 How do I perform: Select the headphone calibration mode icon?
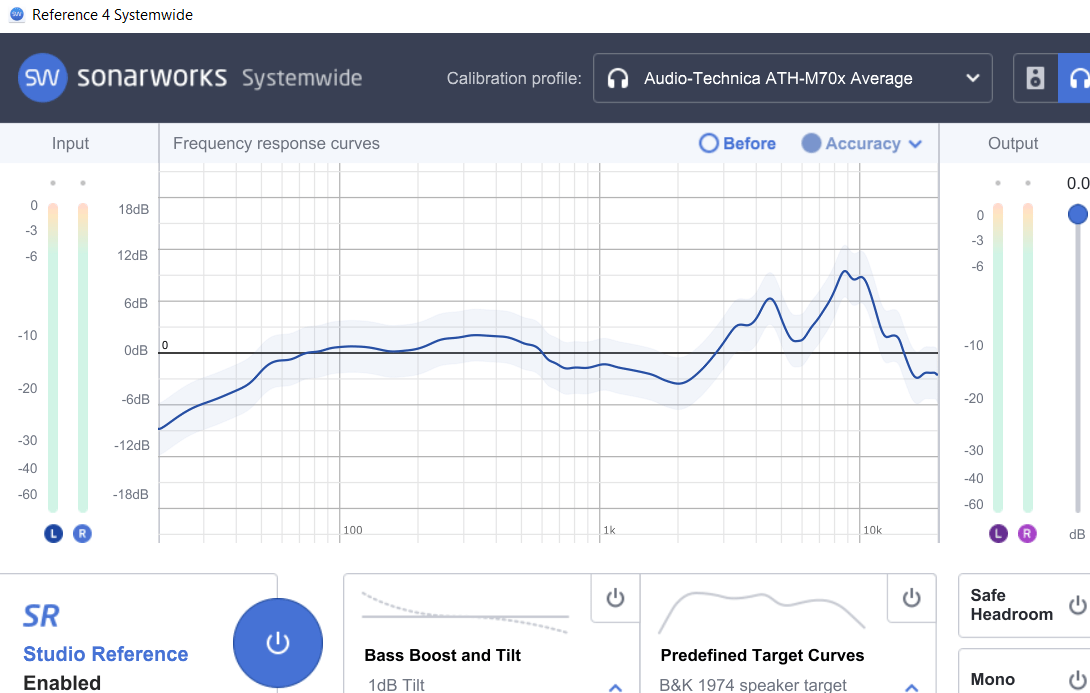(x=1075, y=78)
